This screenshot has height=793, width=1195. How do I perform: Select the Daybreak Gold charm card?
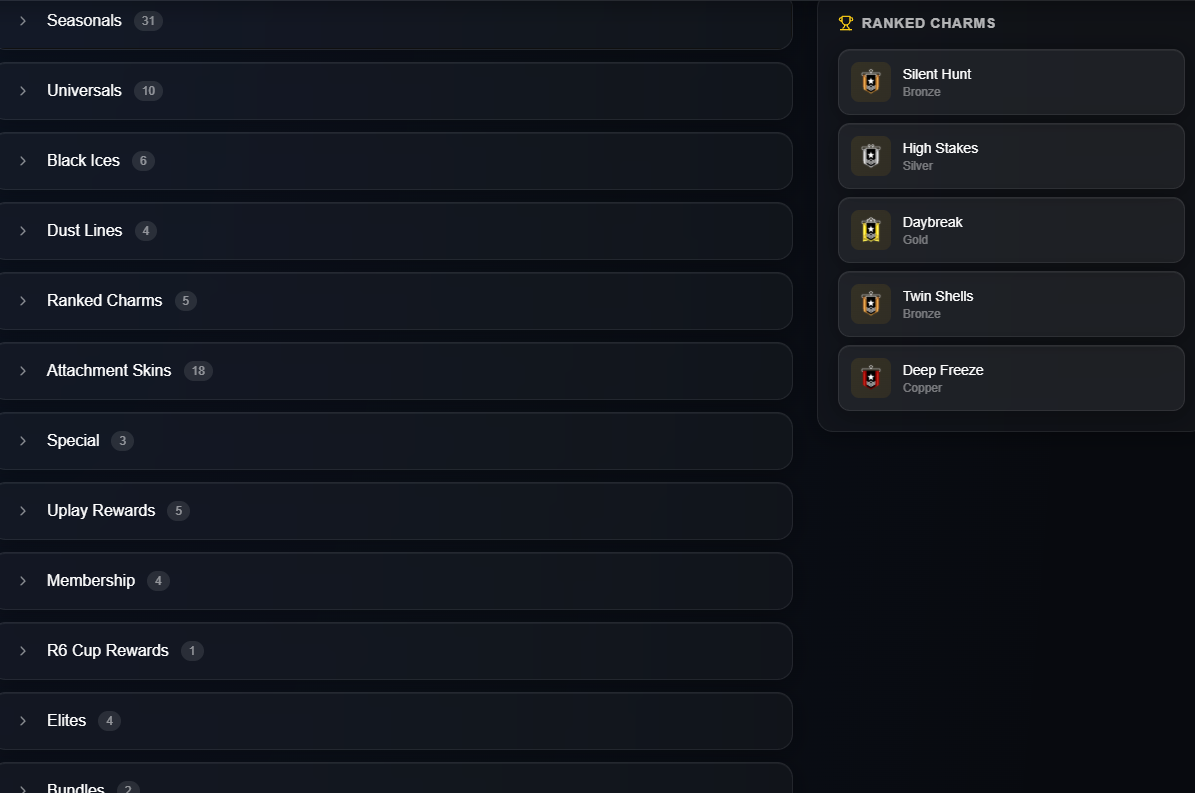1011,230
